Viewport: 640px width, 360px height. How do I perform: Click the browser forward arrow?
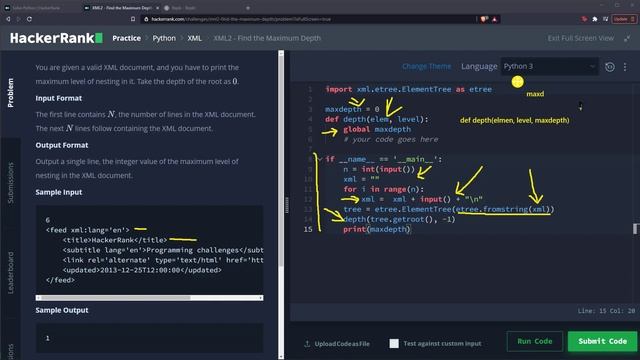coord(19,19)
